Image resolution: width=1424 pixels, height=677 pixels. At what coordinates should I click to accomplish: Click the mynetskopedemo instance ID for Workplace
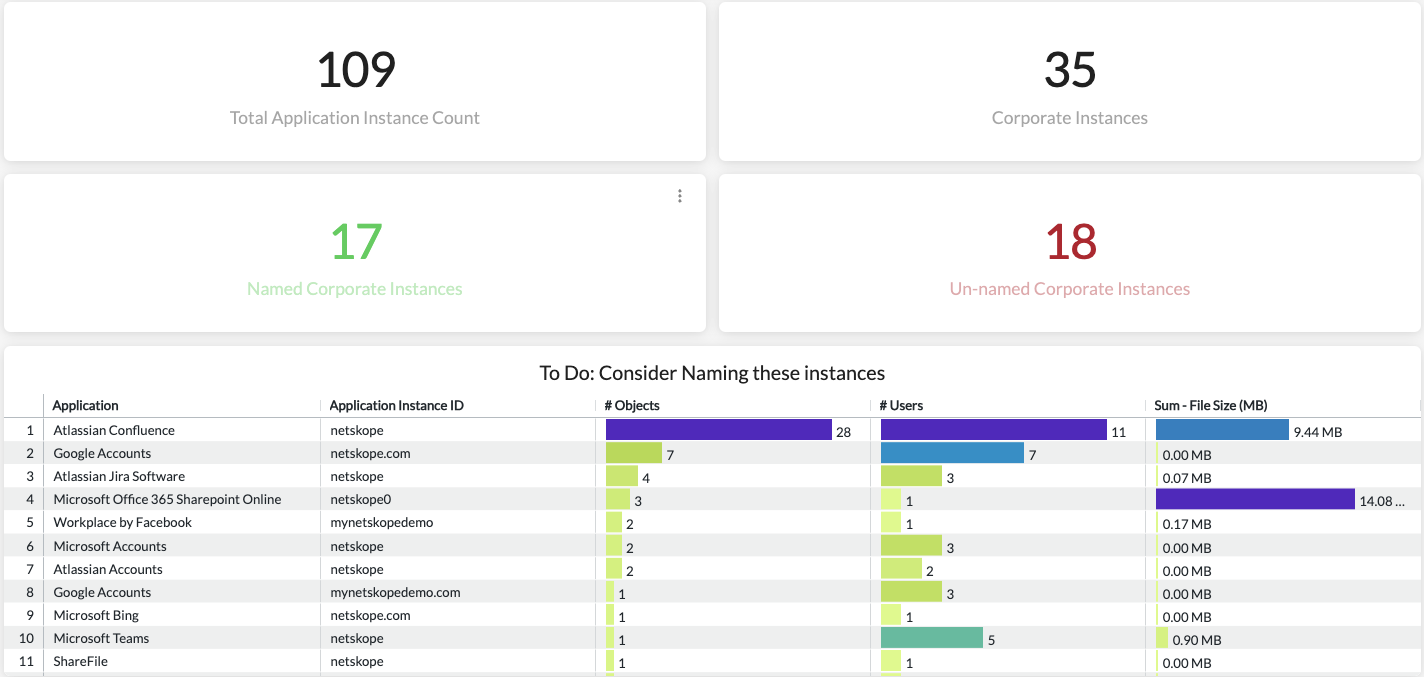click(381, 522)
